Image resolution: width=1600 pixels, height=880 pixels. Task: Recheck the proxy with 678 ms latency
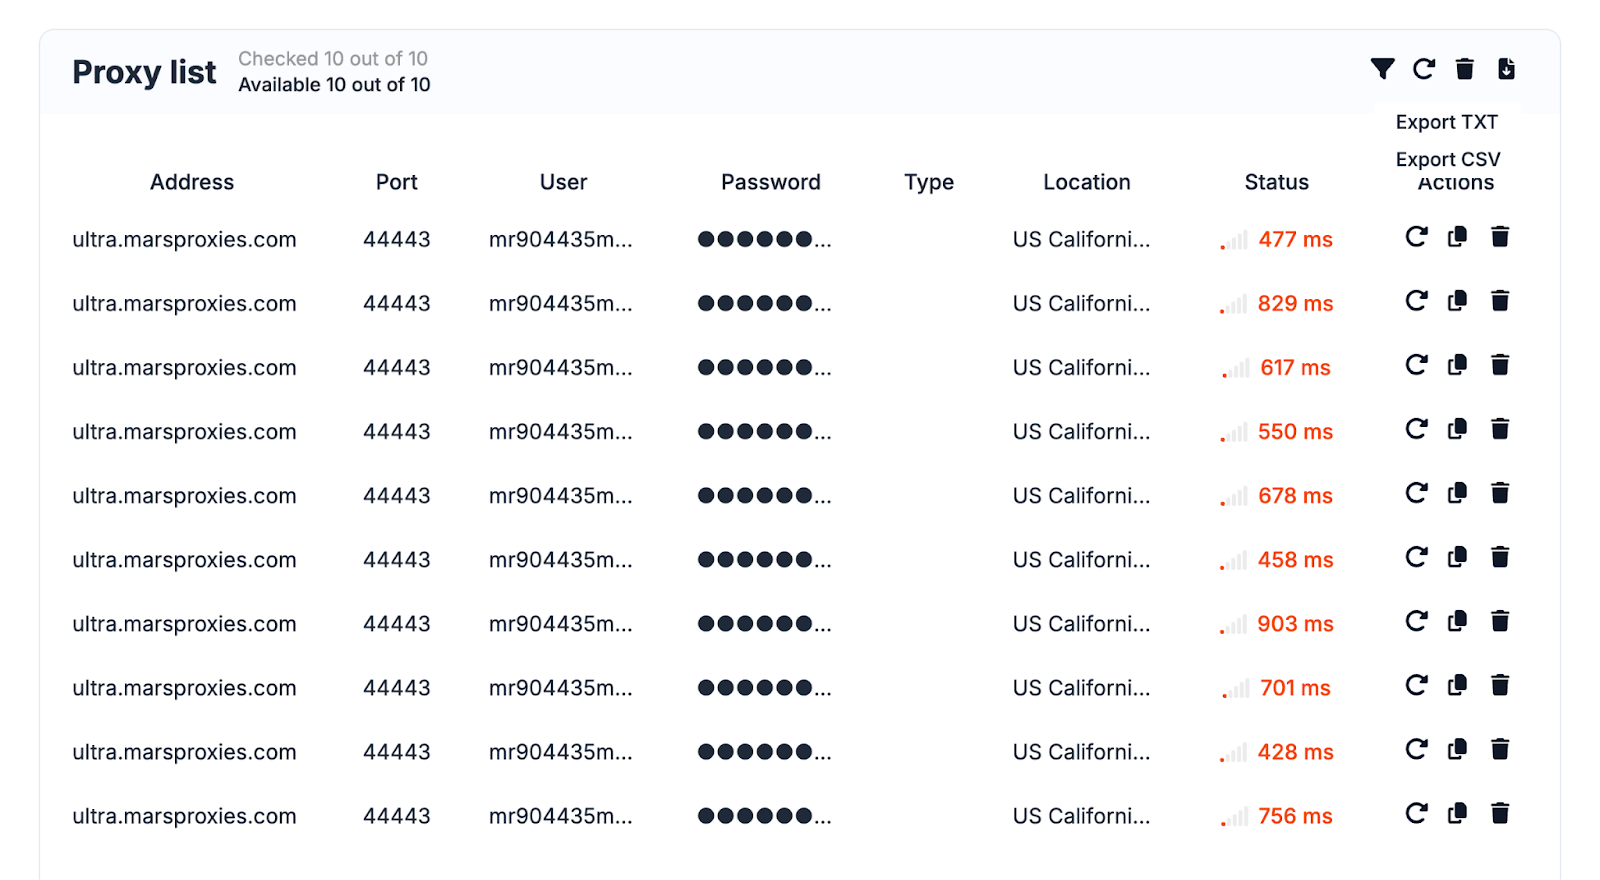pyautogui.click(x=1416, y=493)
